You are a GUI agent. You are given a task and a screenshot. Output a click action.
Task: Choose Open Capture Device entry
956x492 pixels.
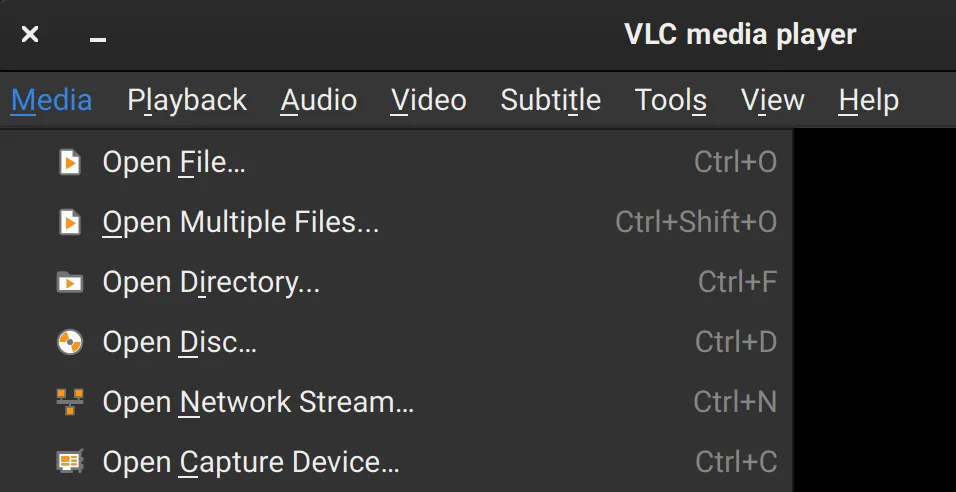click(251, 462)
